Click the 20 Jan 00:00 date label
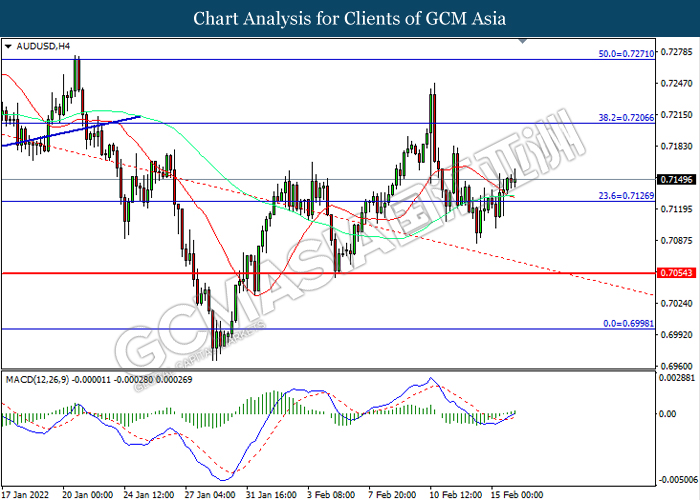700x500 pixels. pos(88,494)
